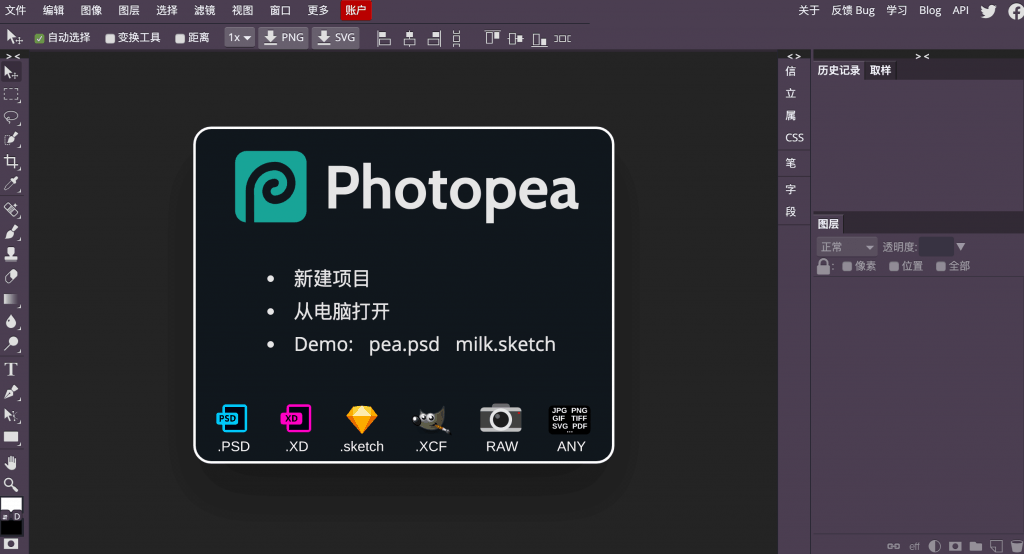The width and height of the screenshot is (1024, 554).
Task: Click the align bottom edges icon
Action: click(539, 39)
